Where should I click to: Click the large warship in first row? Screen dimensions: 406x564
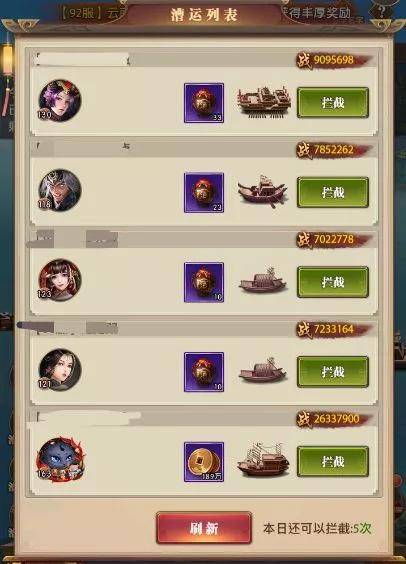264,102
